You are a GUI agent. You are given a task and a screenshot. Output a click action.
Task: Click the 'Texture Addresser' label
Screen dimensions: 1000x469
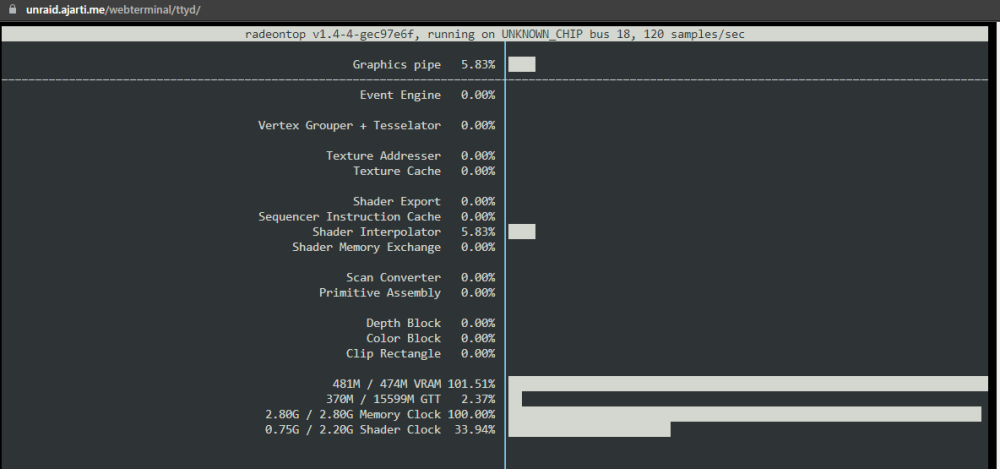(x=383, y=156)
